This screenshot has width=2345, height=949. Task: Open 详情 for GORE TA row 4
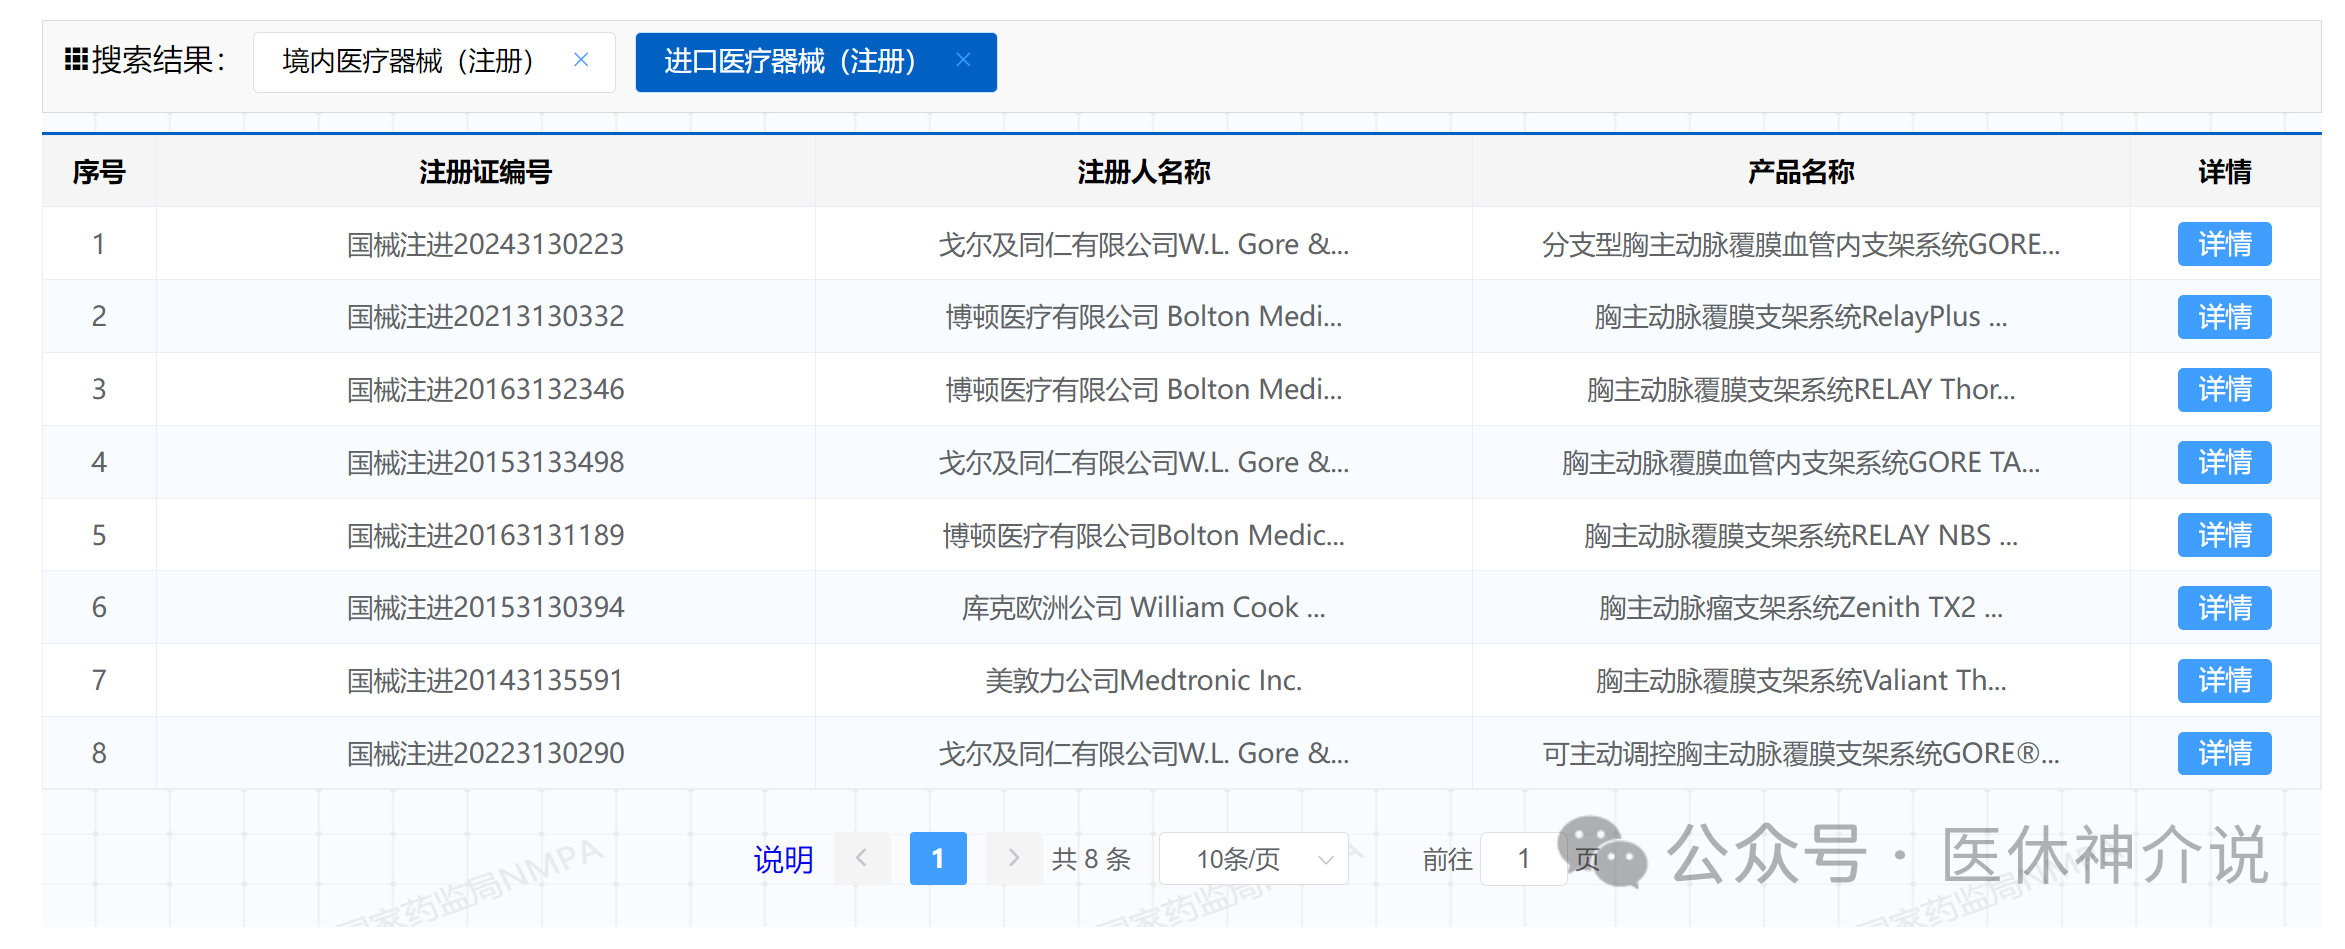tap(2224, 462)
